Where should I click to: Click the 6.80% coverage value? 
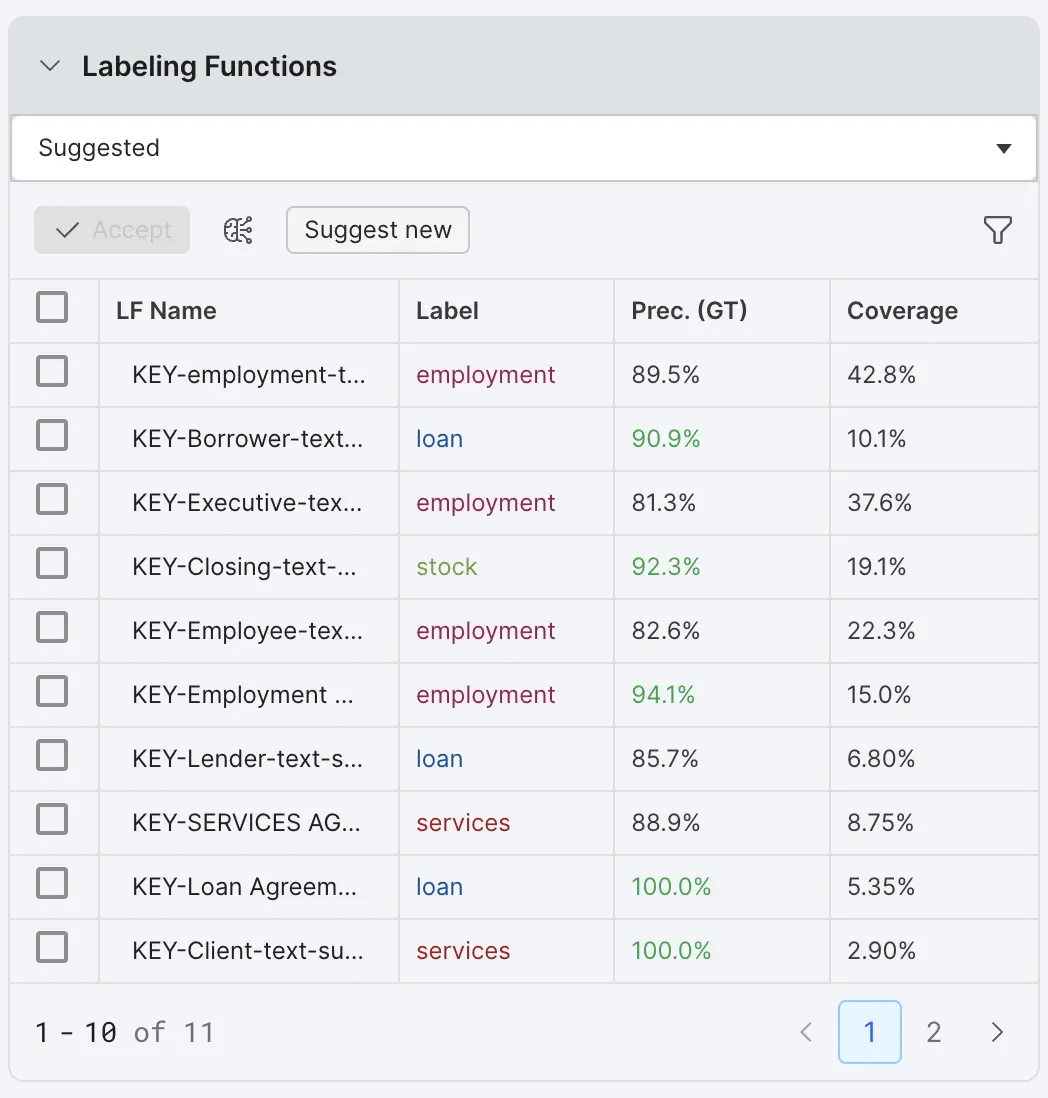click(x=881, y=758)
